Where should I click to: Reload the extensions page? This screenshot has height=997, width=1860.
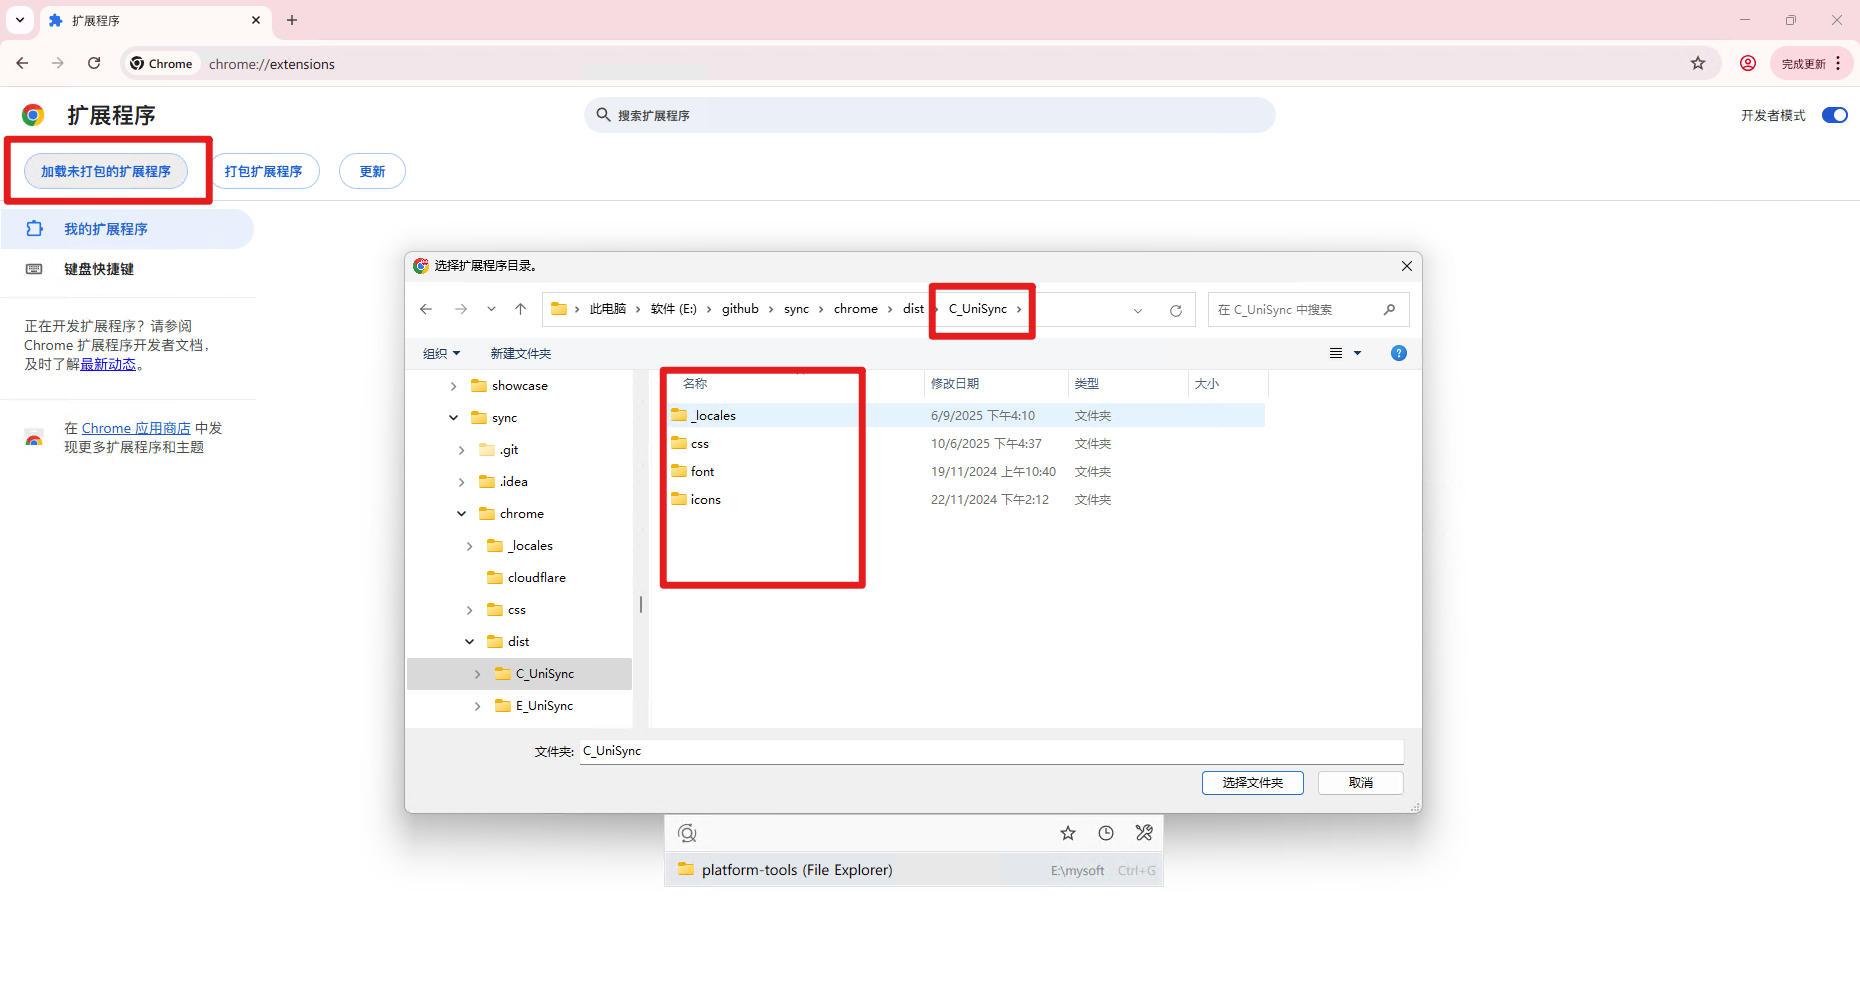tap(94, 63)
